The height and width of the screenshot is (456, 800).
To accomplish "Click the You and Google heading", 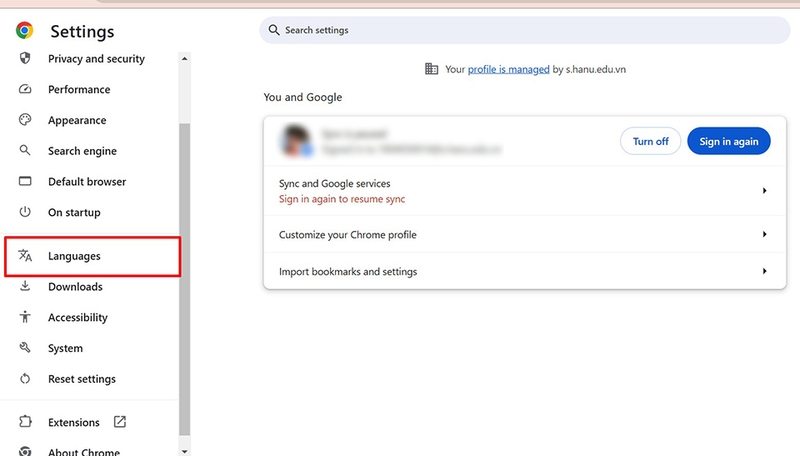I will [x=303, y=97].
